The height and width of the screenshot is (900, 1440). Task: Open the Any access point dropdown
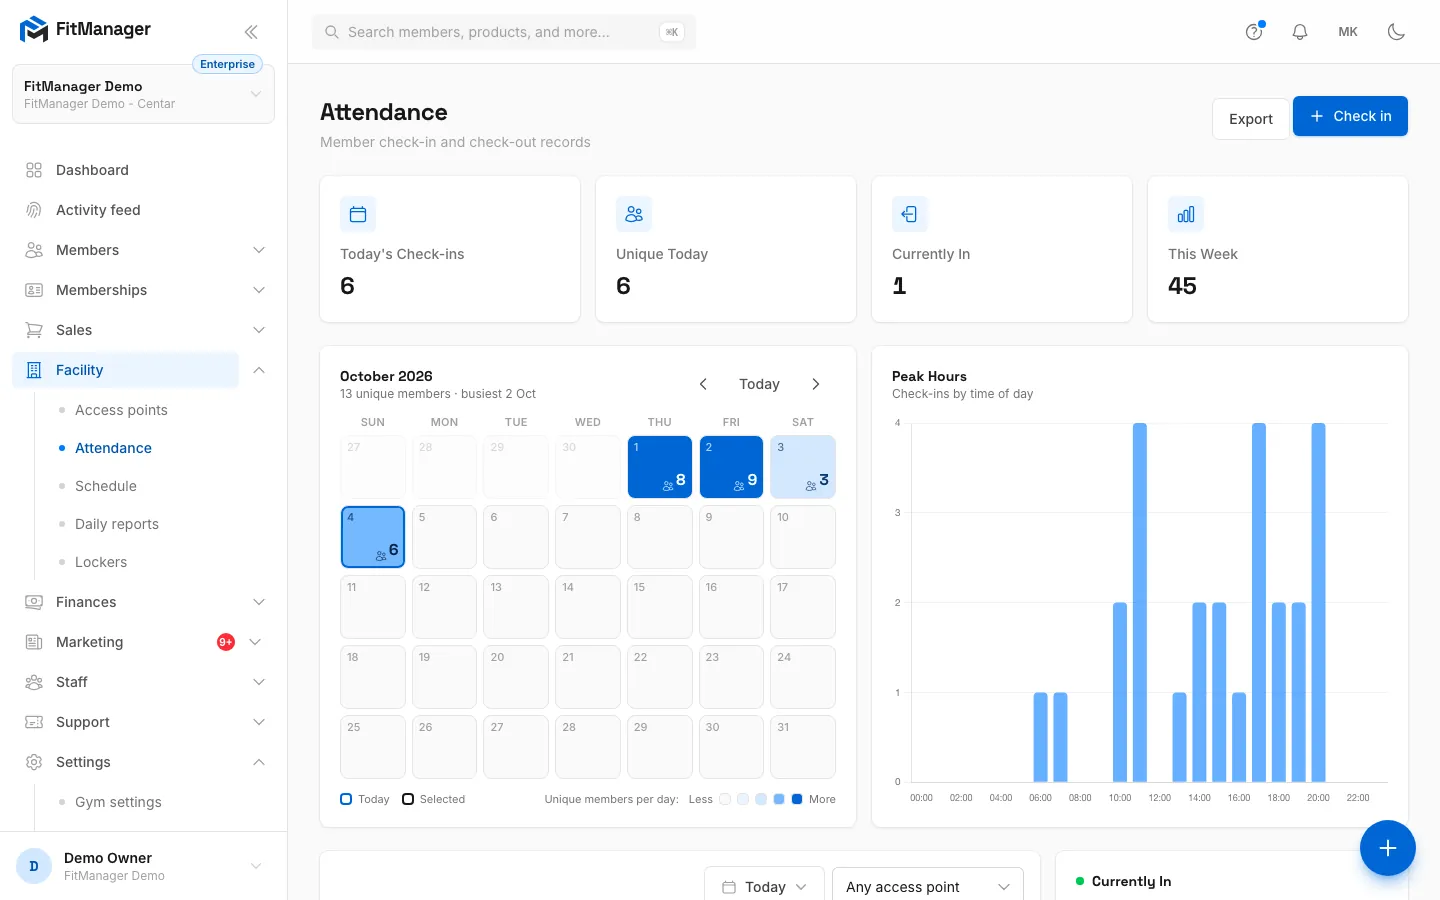coord(927,887)
